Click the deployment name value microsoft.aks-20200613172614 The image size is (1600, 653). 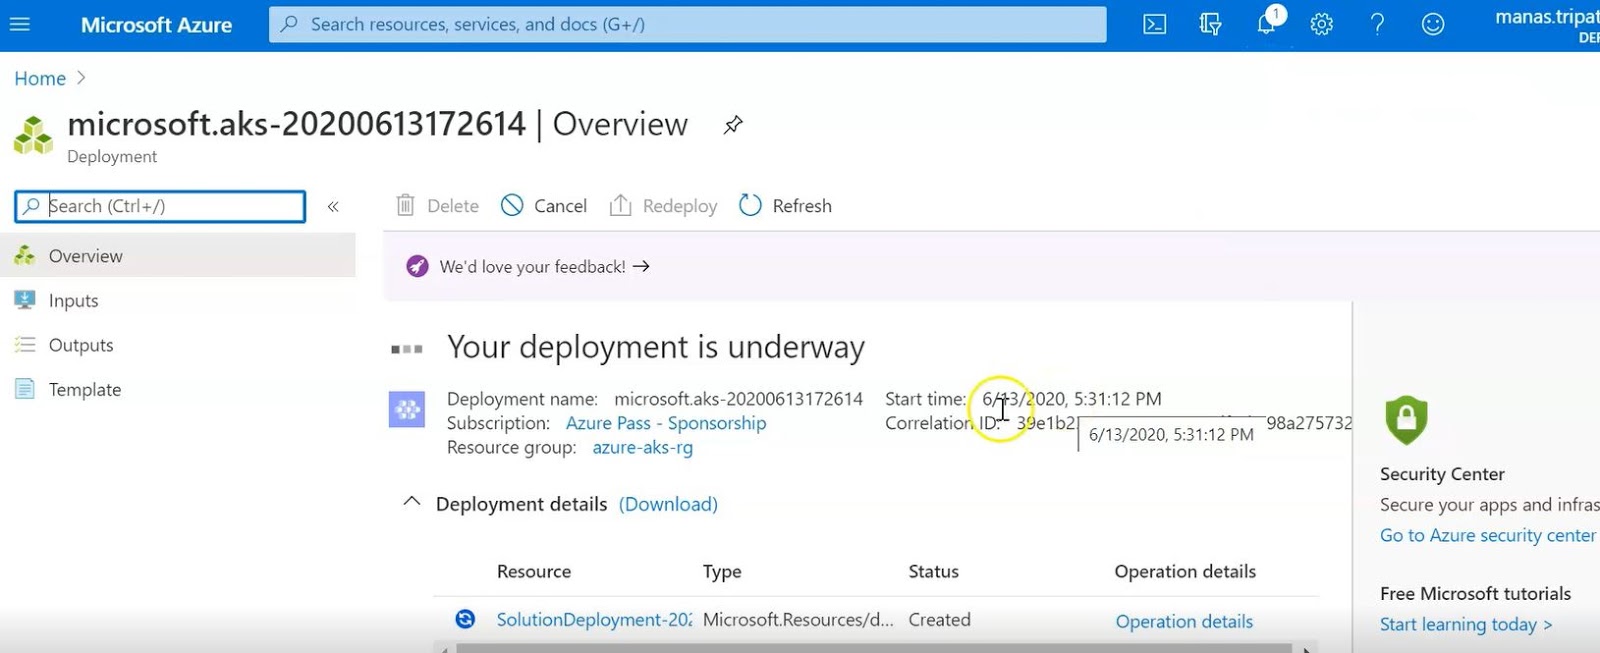click(738, 399)
